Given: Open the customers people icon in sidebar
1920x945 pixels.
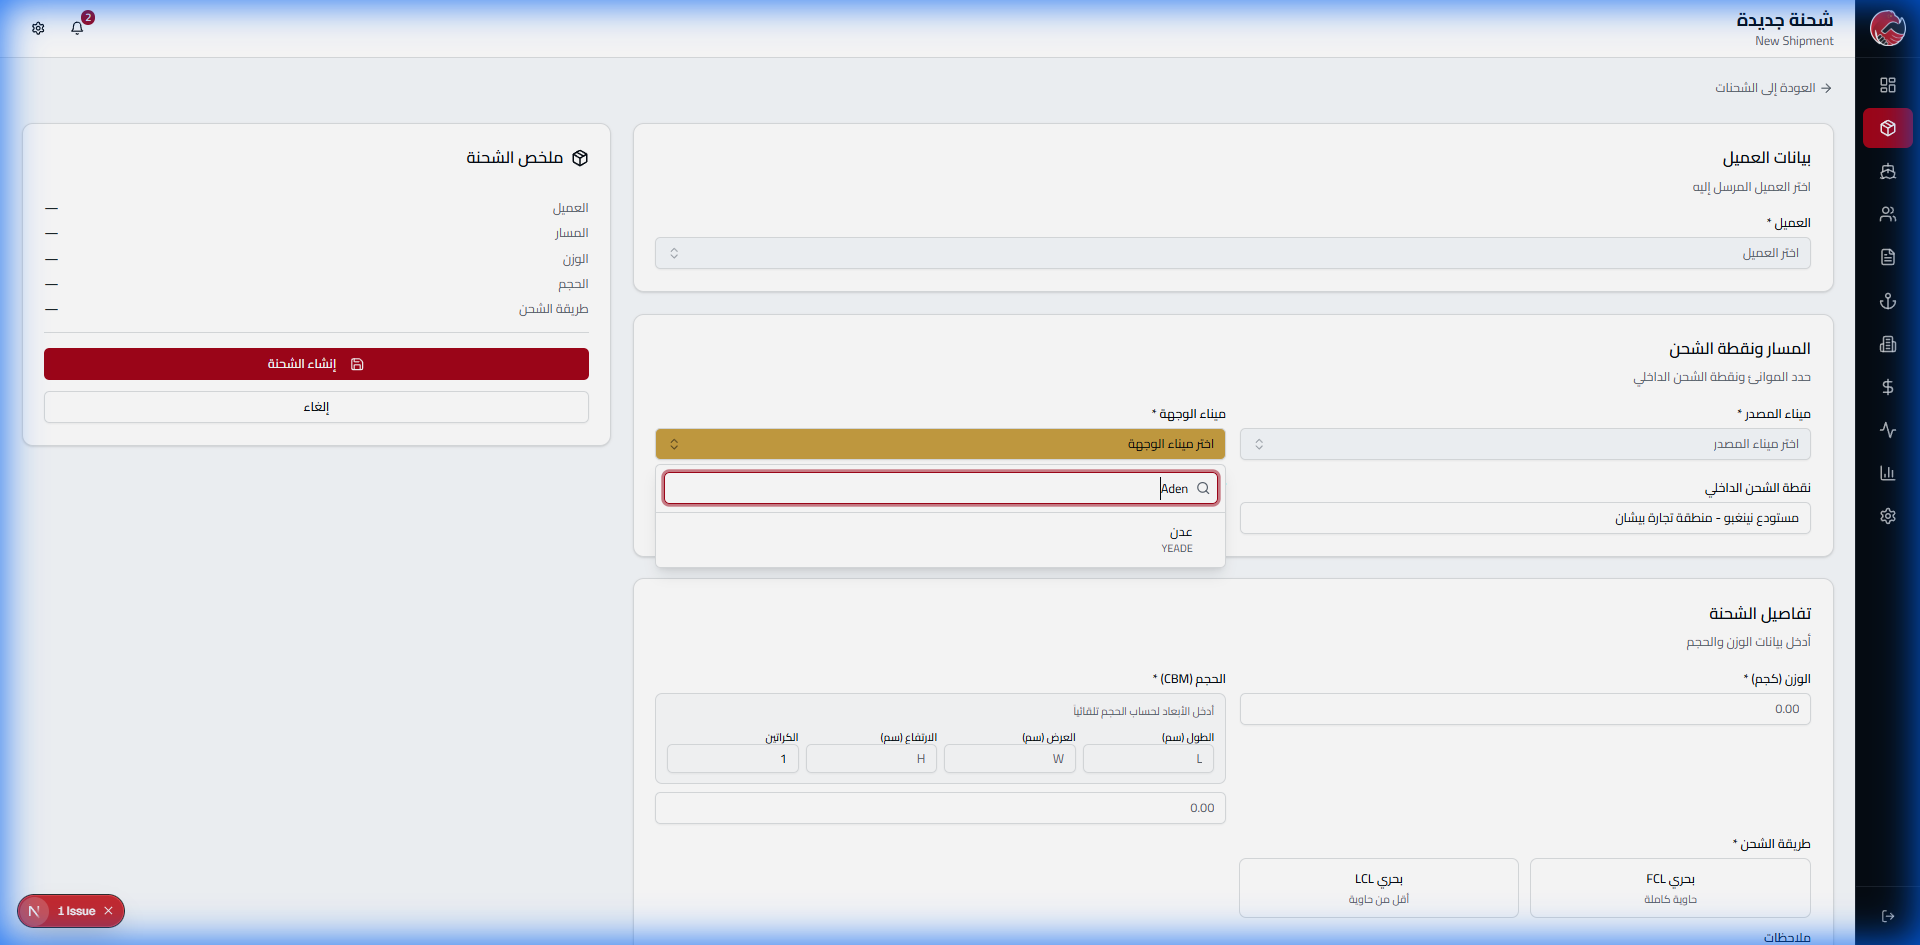Looking at the screenshot, I should point(1887,214).
